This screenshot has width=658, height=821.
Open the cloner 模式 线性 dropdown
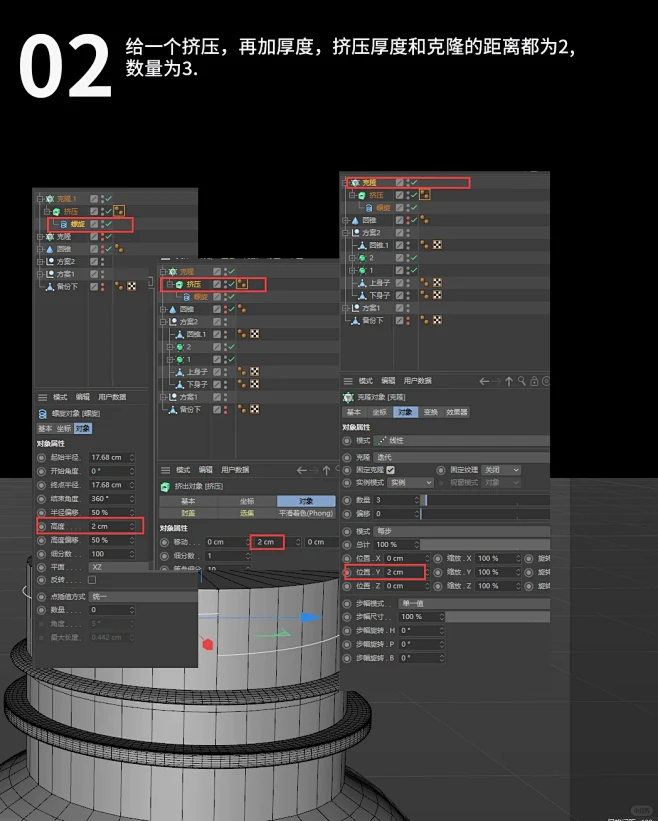[462, 441]
